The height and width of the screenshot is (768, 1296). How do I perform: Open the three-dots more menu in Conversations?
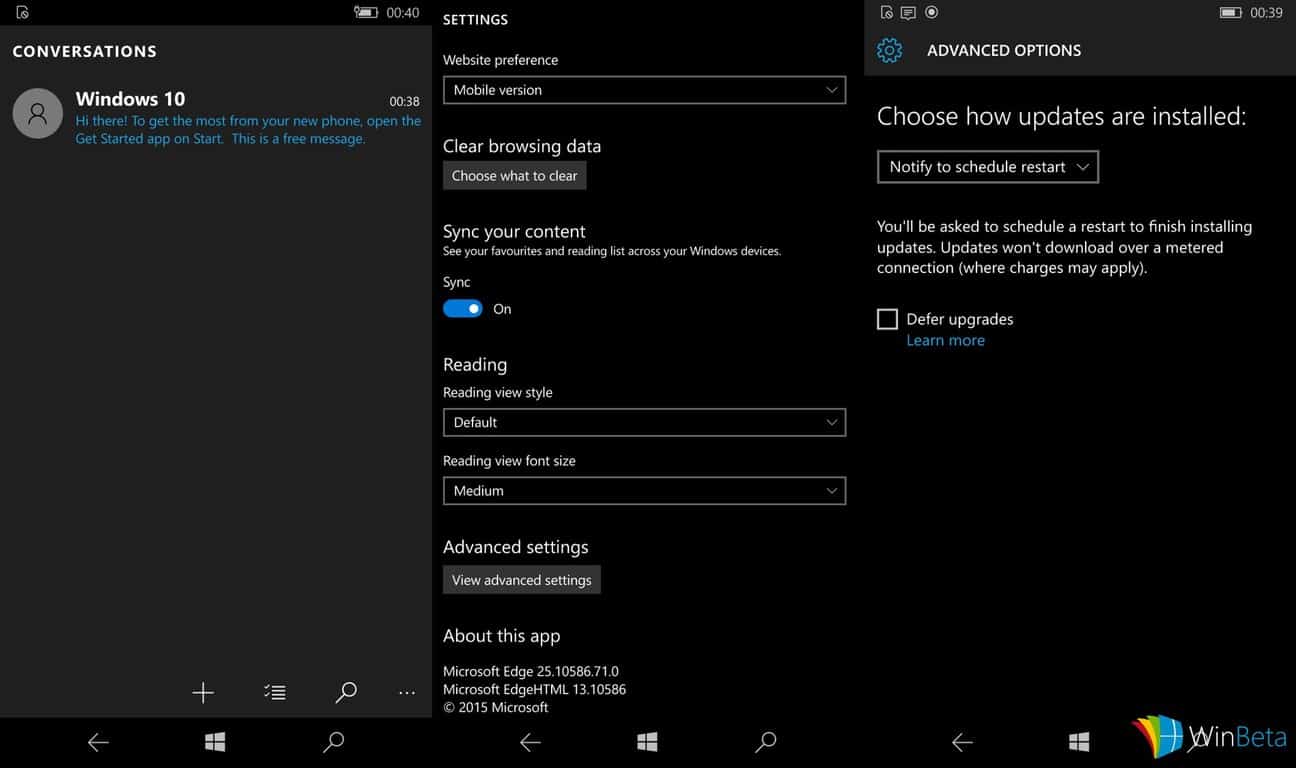tap(406, 692)
